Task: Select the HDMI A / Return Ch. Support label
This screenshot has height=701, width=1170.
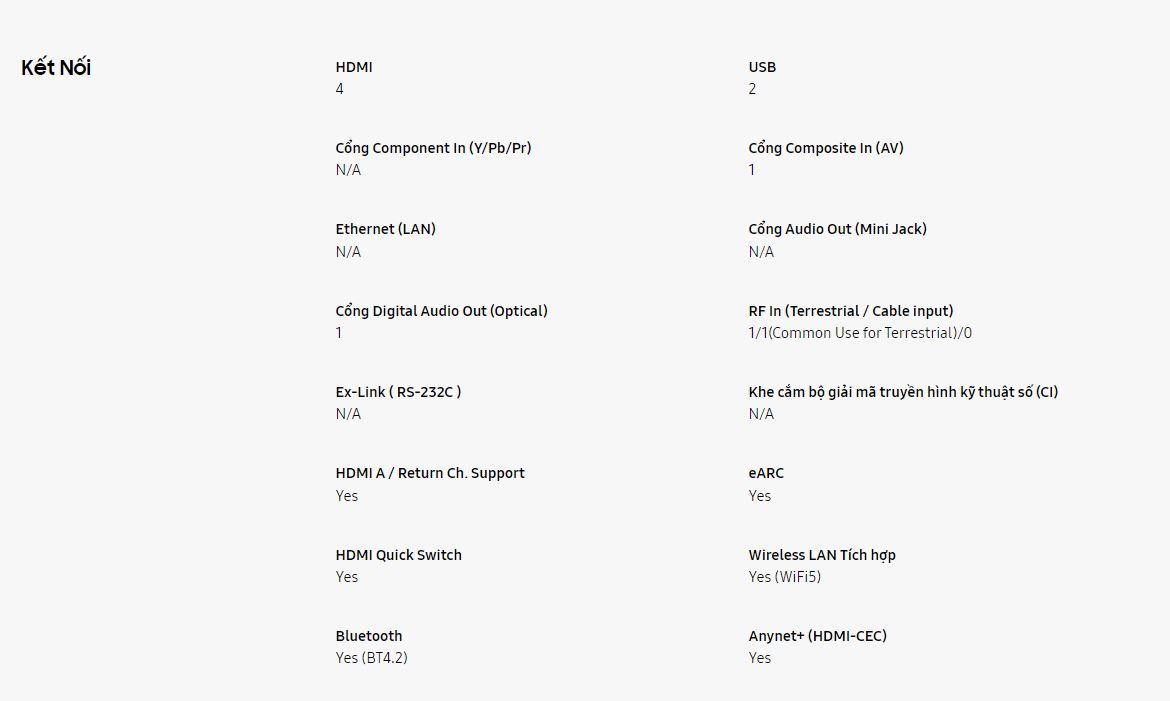Action: point(430,473)
